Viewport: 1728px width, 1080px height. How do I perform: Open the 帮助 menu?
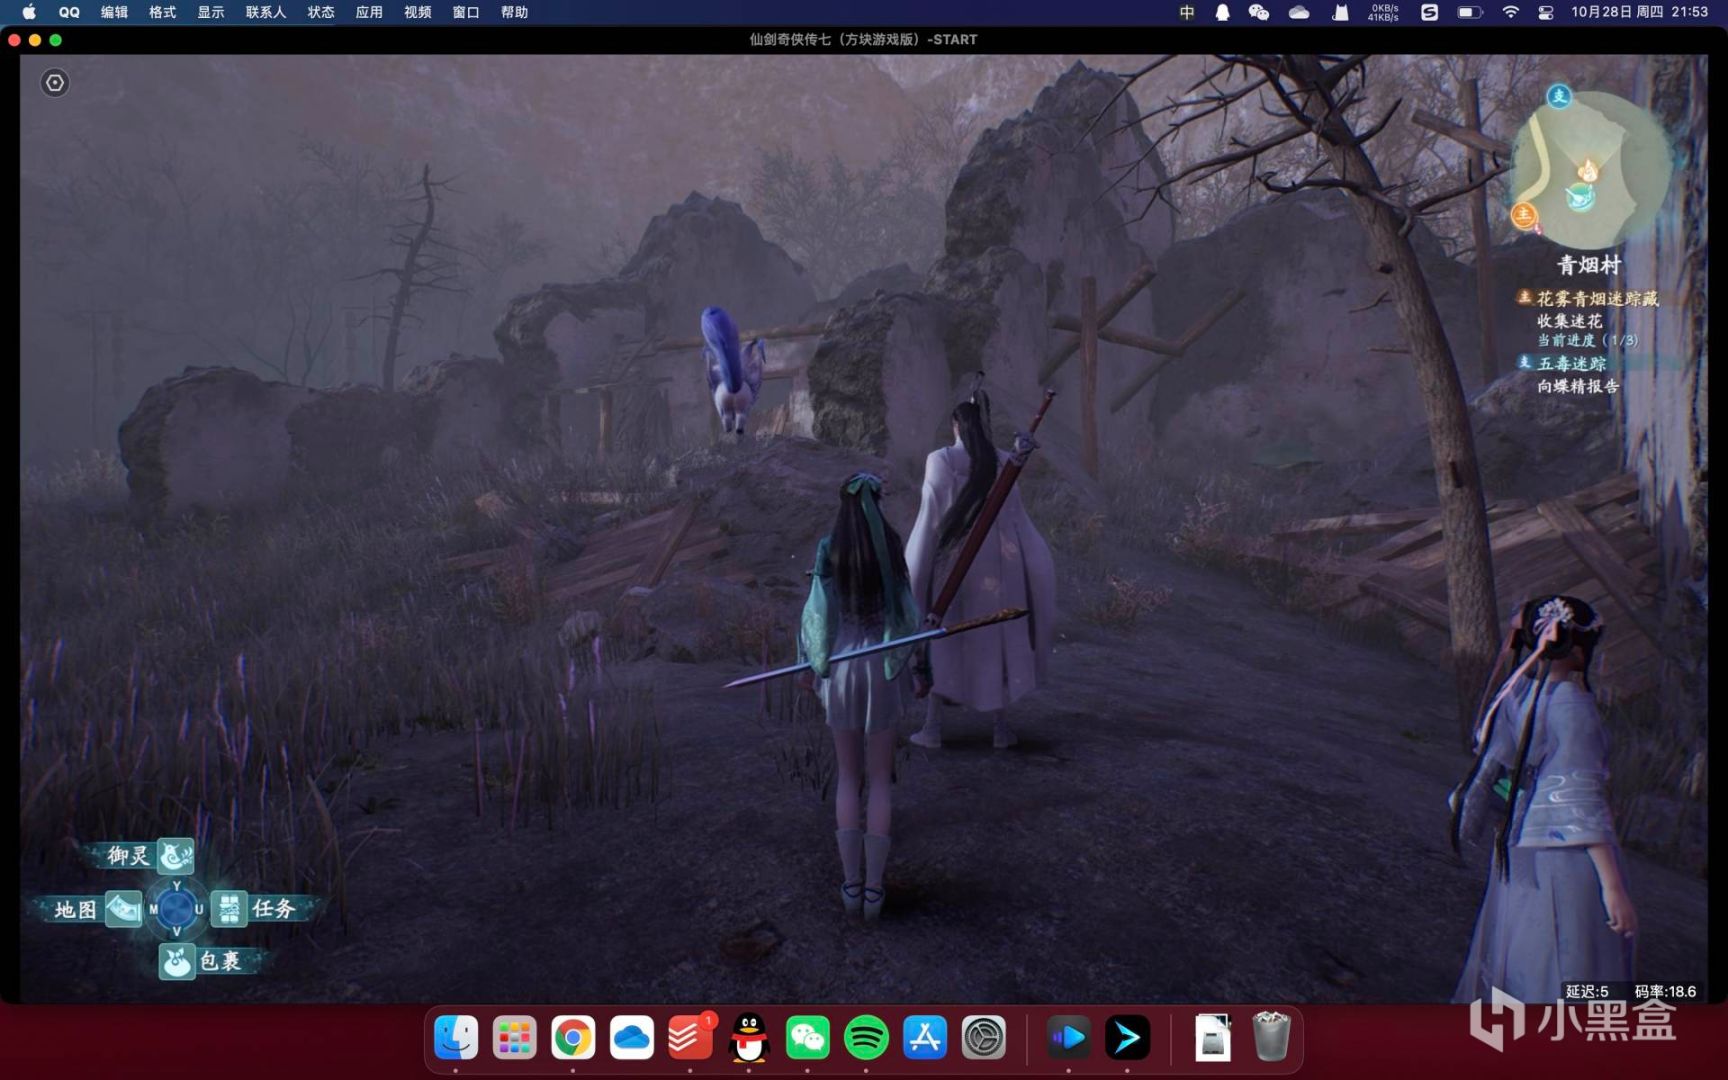click(x=514, y=12)
